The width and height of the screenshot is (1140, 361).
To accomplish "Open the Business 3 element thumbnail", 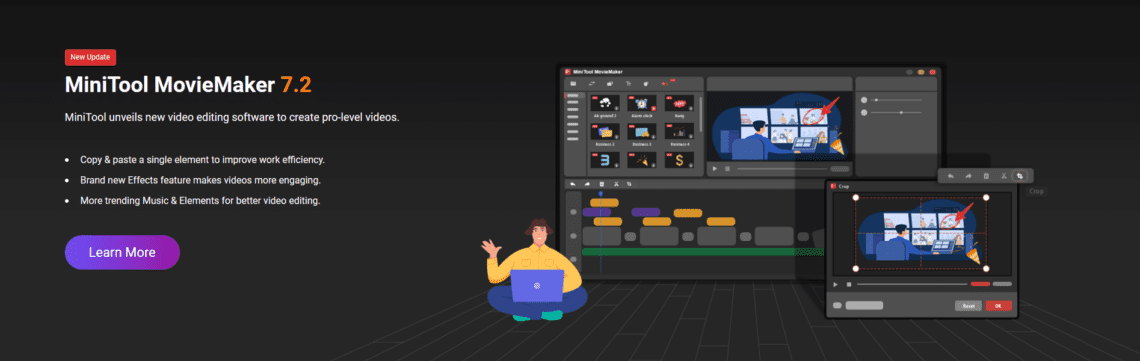I will pyautogui.click(x=642, y=132).
